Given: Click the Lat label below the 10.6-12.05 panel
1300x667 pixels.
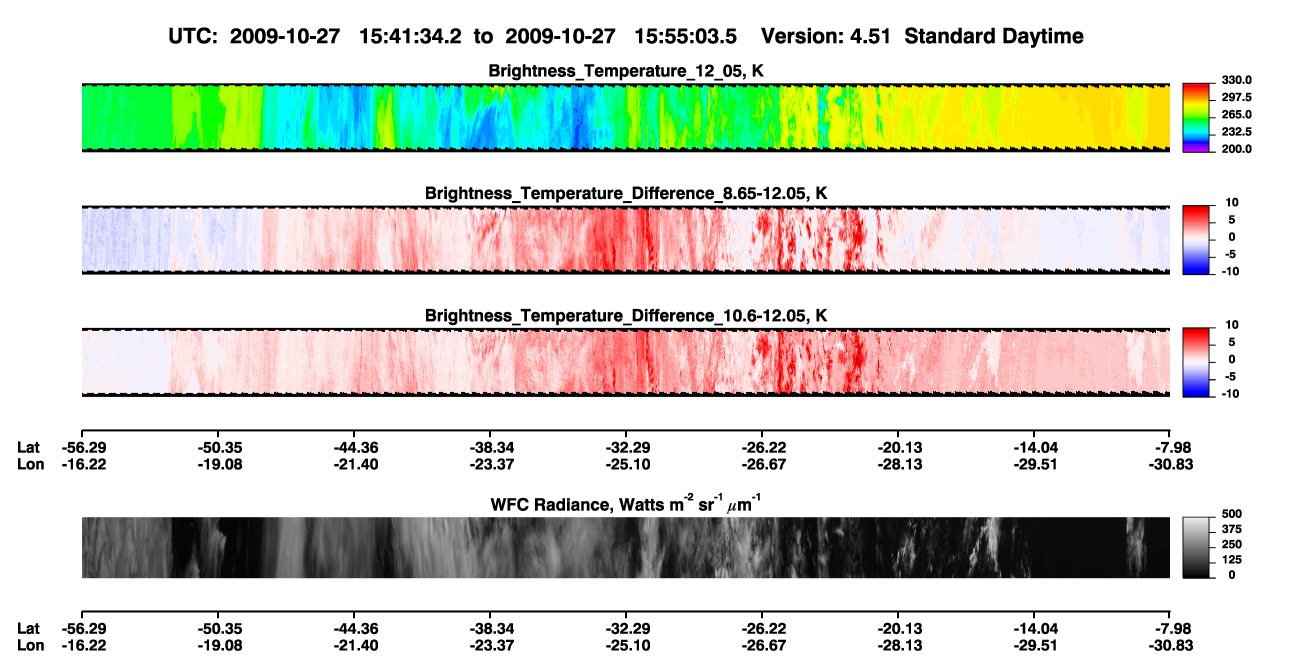Looking at the screenshot, I should point(28,448).
